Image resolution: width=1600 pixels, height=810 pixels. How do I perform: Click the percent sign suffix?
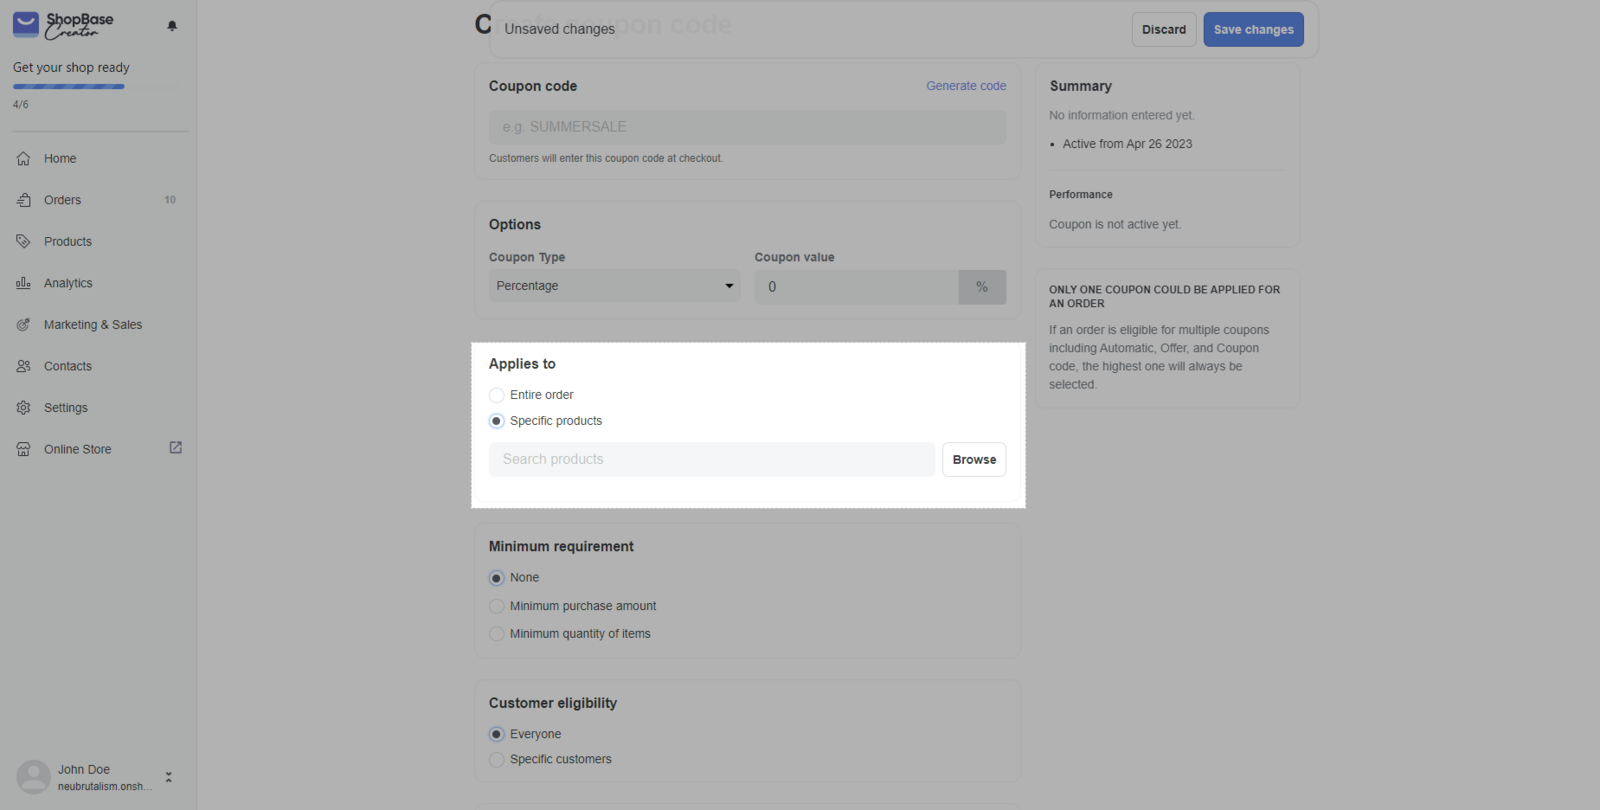982,287
